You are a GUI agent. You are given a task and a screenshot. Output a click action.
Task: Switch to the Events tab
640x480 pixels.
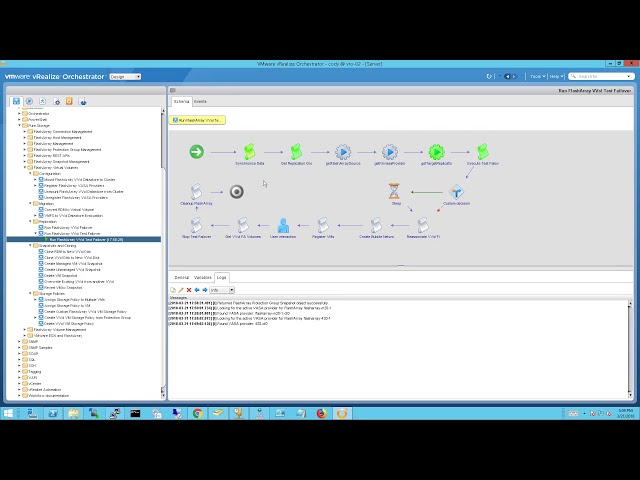tap(200, 102)
